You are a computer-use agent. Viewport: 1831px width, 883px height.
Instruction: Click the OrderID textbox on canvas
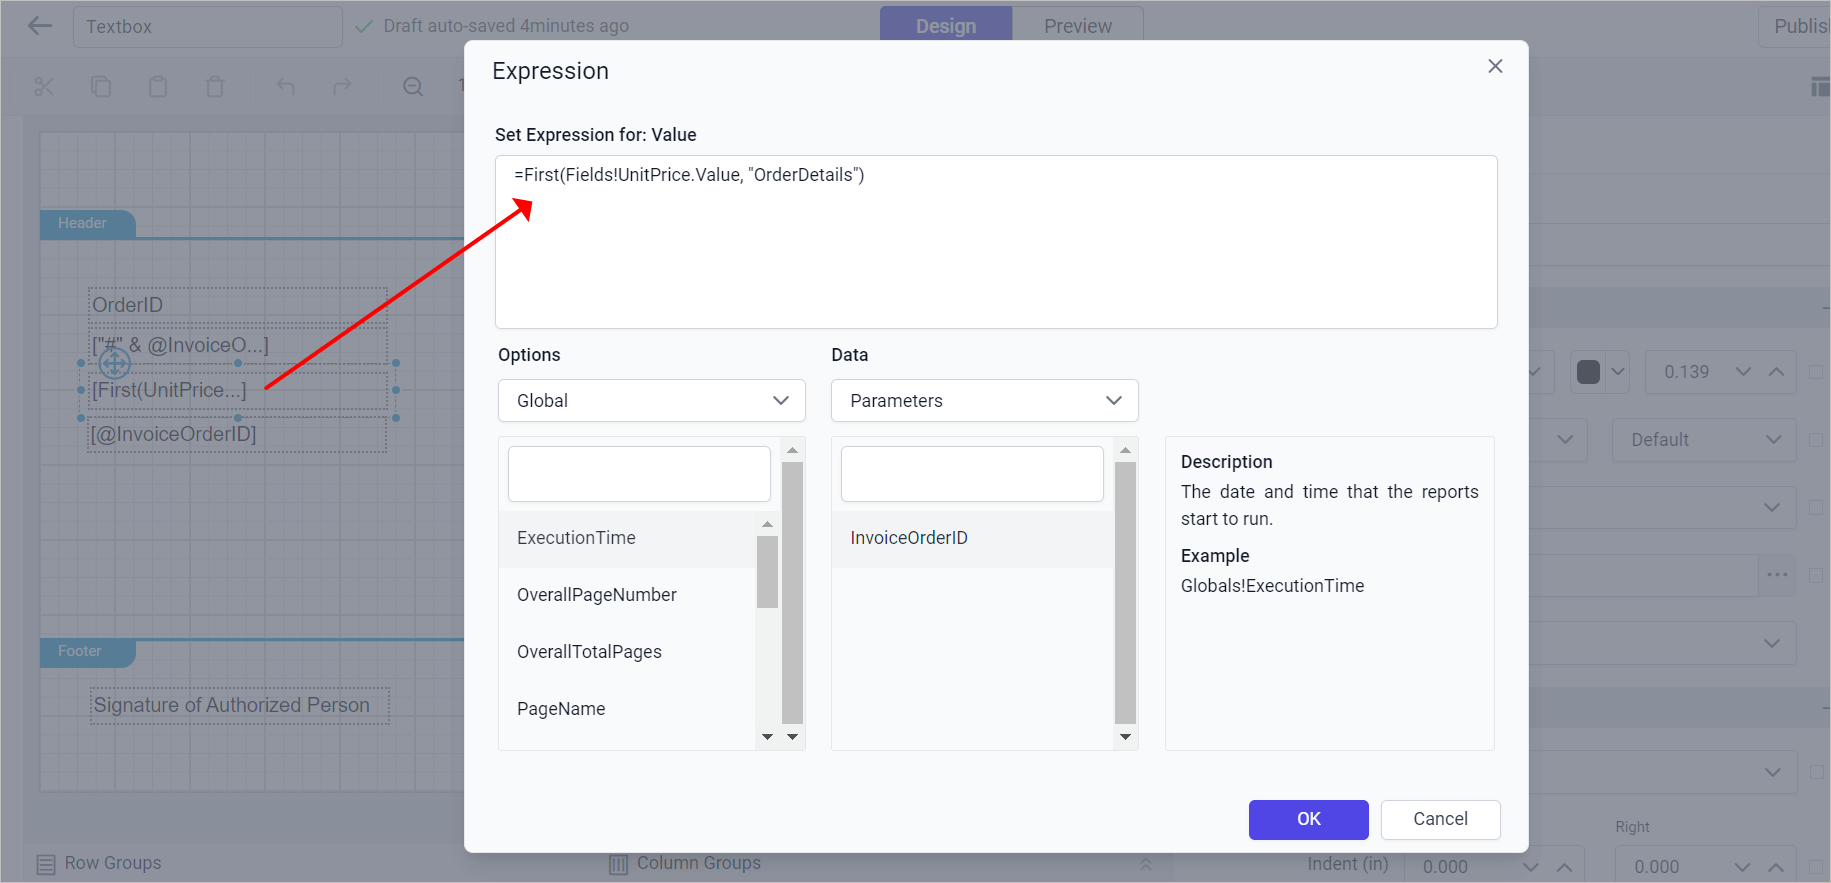(x=238, y=305)
